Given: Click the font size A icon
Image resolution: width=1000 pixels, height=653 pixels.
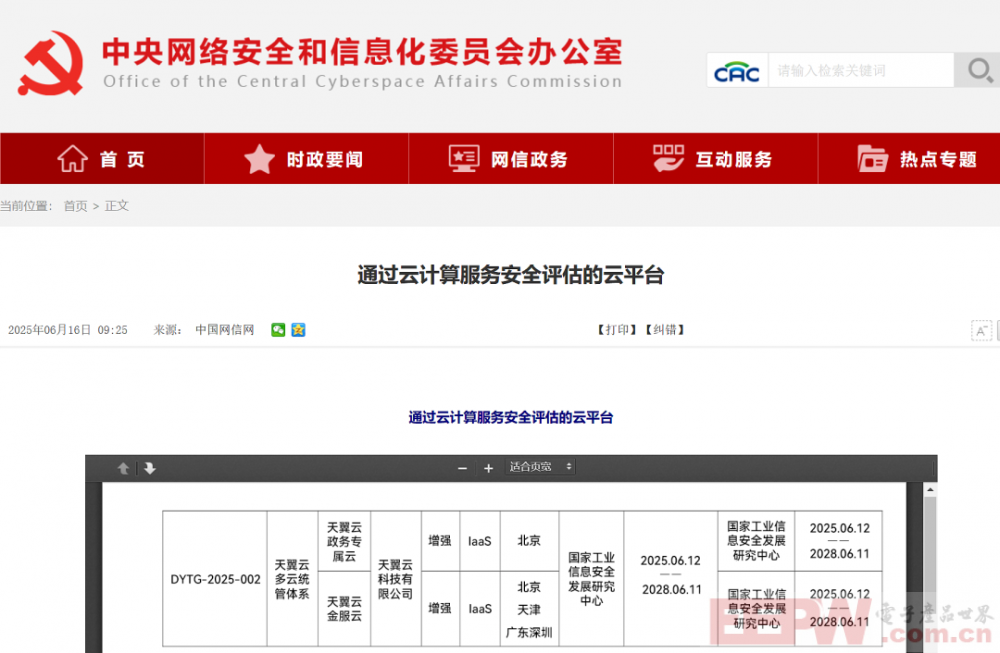Looking at the screenshot, I should click(981, 330).
